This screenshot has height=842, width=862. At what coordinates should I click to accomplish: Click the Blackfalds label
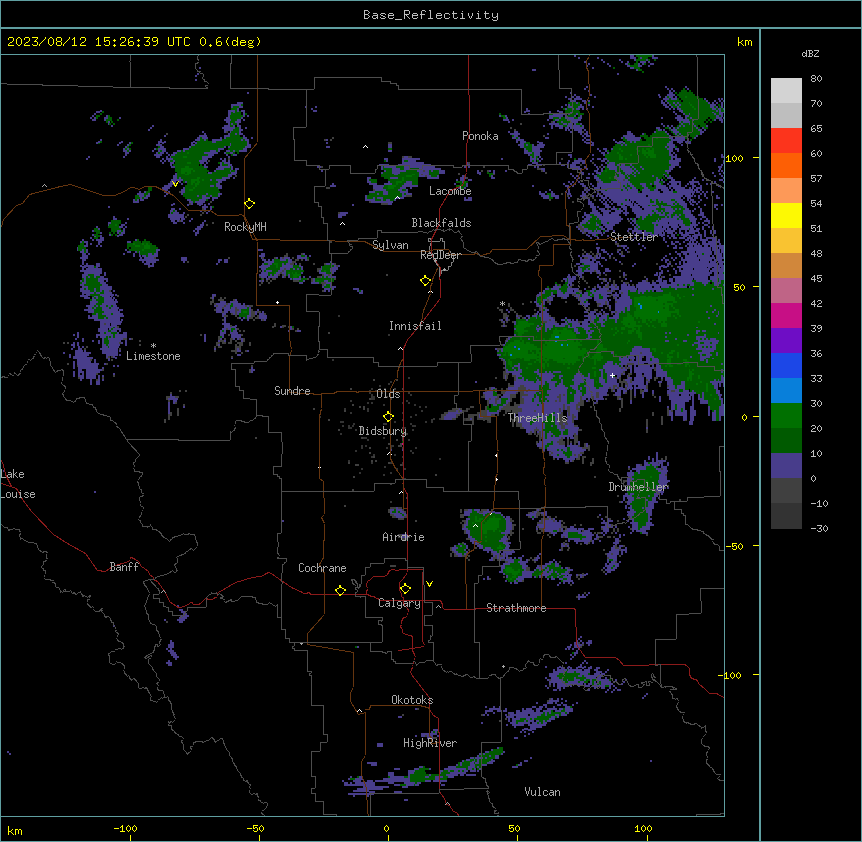441,223
